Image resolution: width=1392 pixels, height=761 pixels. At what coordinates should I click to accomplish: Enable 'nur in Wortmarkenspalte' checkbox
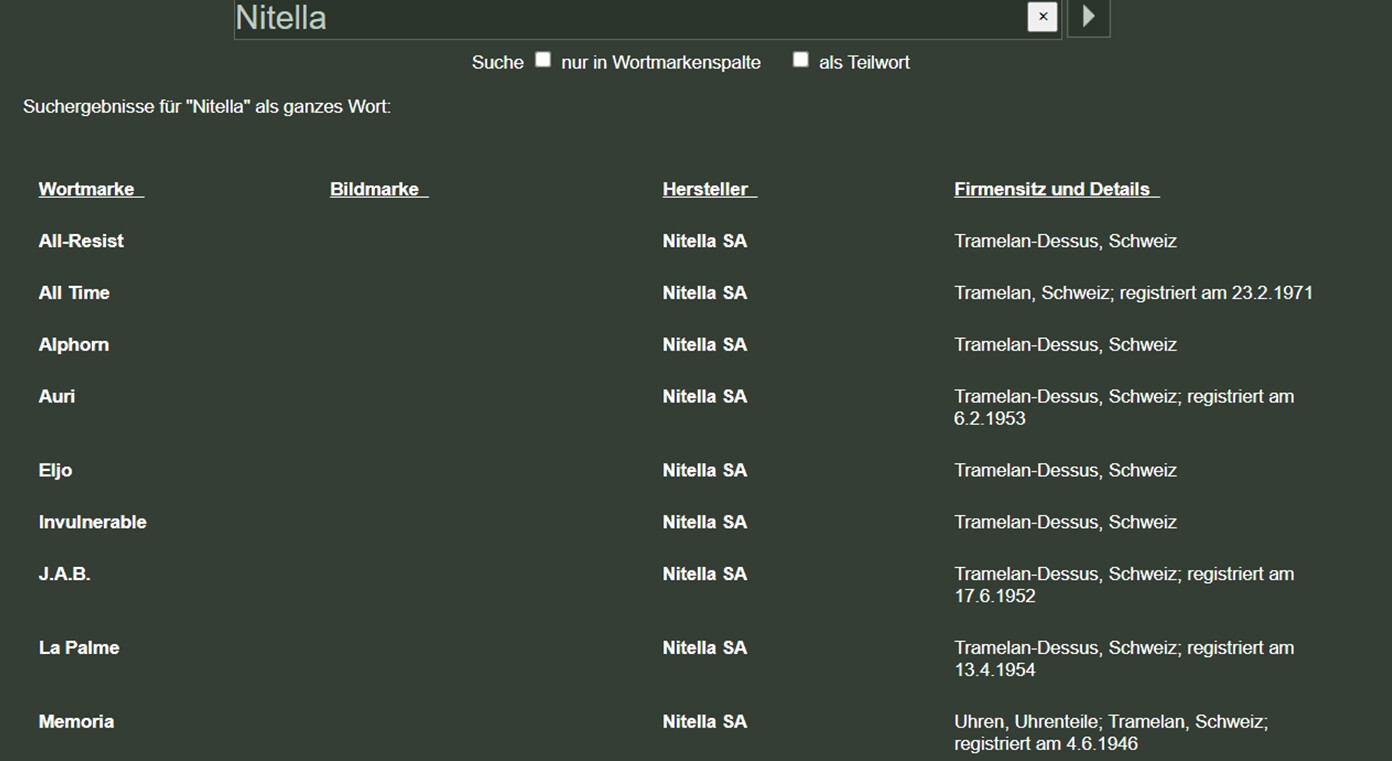coord(543,60)
